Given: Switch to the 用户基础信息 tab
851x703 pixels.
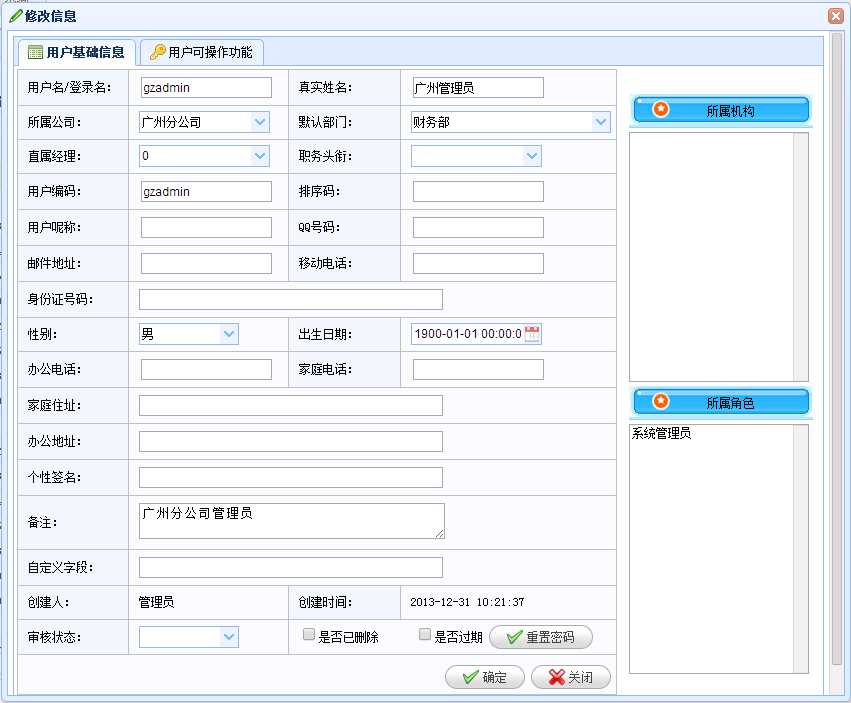Looking at the screenshot, I should coord(76,52).
